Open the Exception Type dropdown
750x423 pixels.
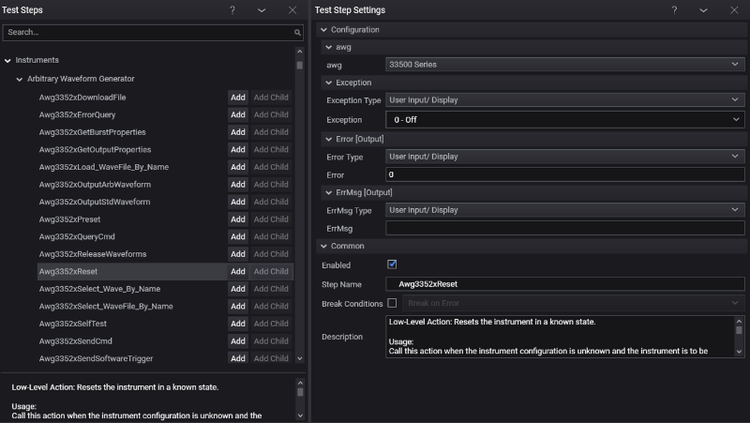coord(565,100)
